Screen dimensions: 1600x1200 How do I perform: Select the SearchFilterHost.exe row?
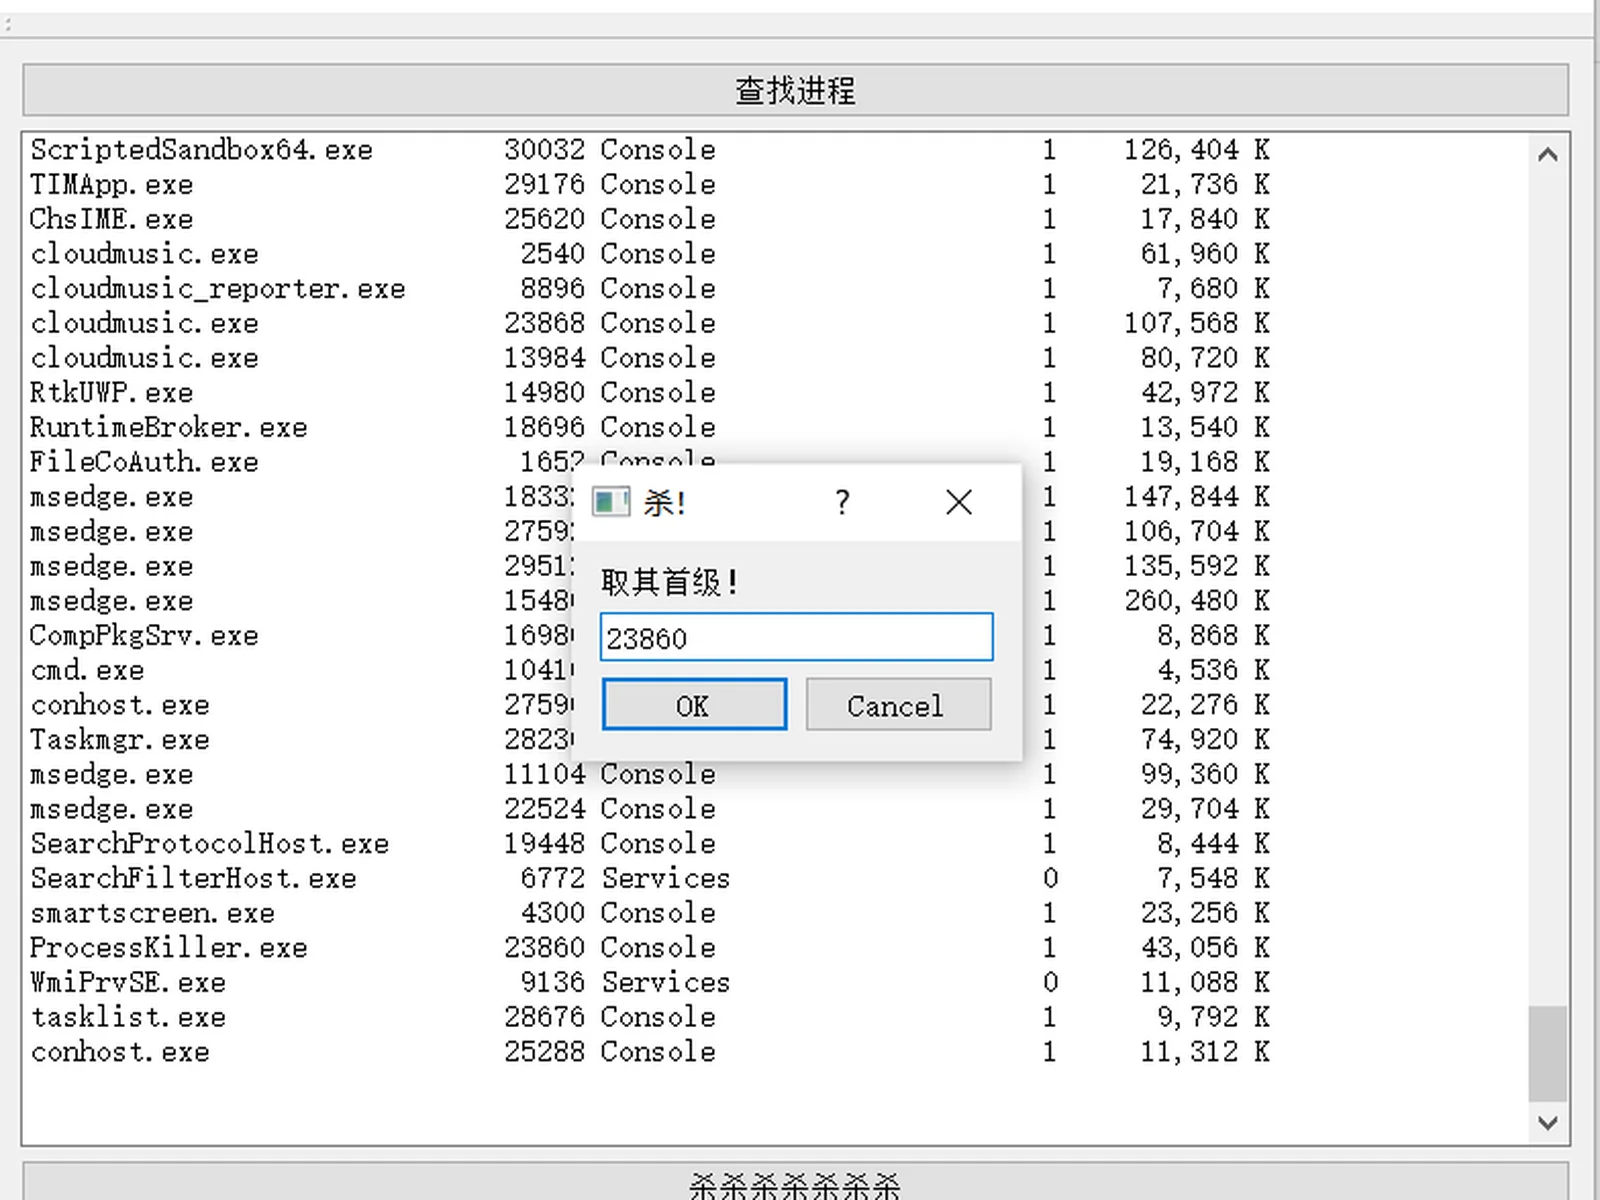click(650, 879)
